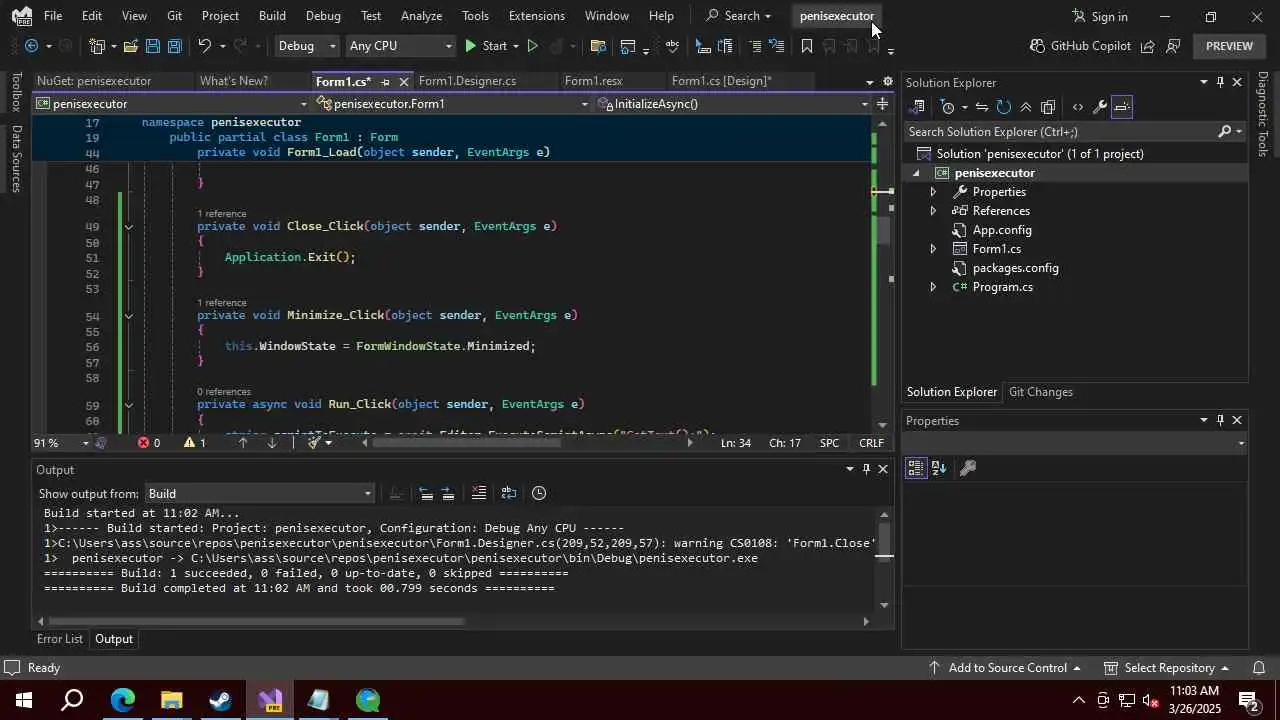The width and height of the screenshot is (1280, 720).
Task: Click Sign in link
Action: pyautogui.click(x=1100, y=16)
